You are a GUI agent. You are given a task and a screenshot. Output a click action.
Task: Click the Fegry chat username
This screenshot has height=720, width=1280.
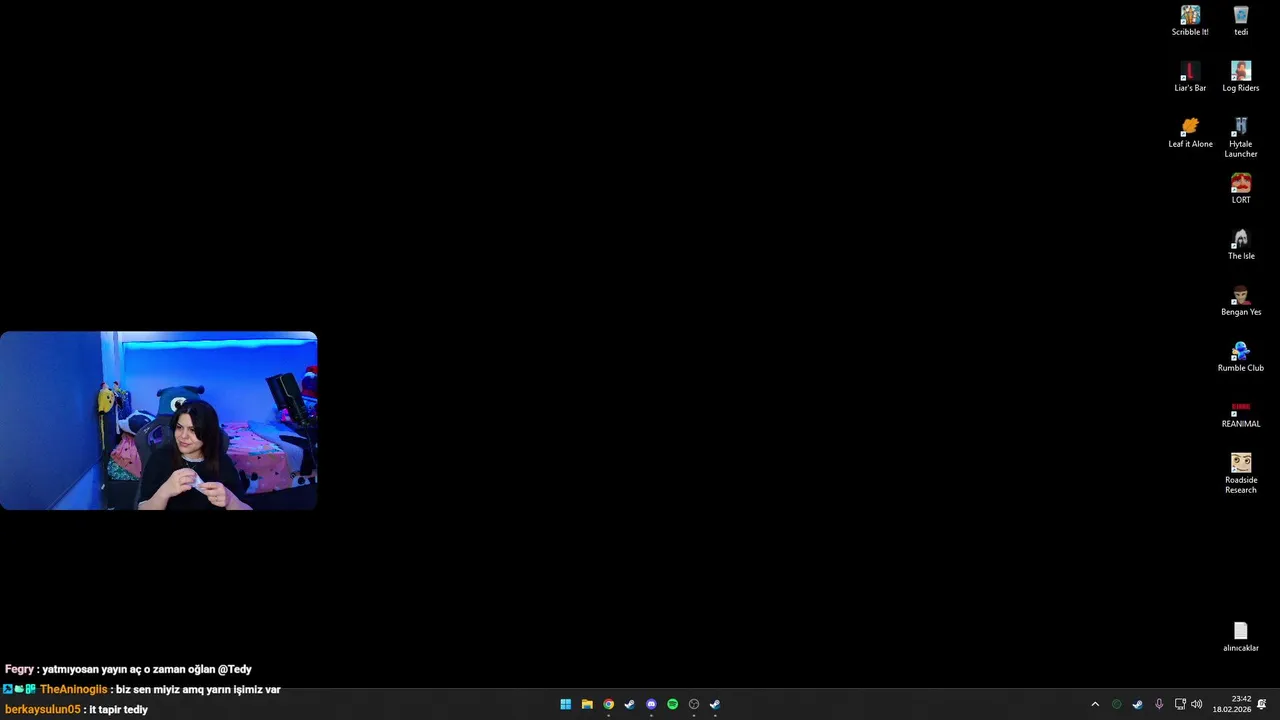click(x=20, y=669)
